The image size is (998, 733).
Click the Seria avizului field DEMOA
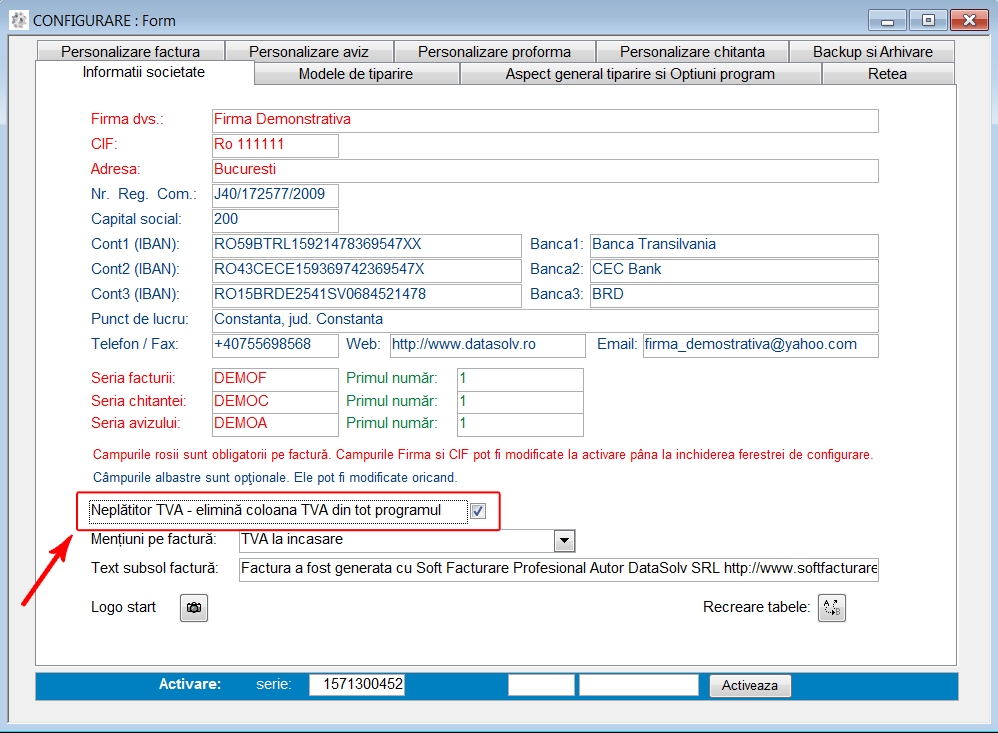(275, 424)
